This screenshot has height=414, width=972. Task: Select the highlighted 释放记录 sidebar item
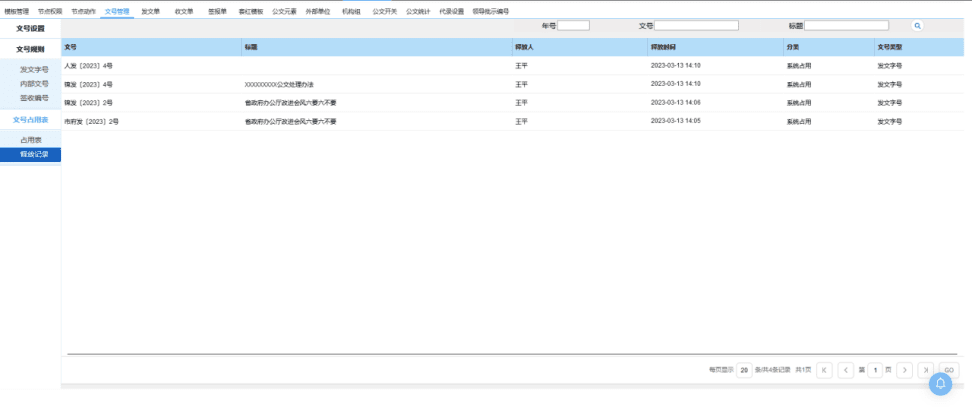pos(30,154)
